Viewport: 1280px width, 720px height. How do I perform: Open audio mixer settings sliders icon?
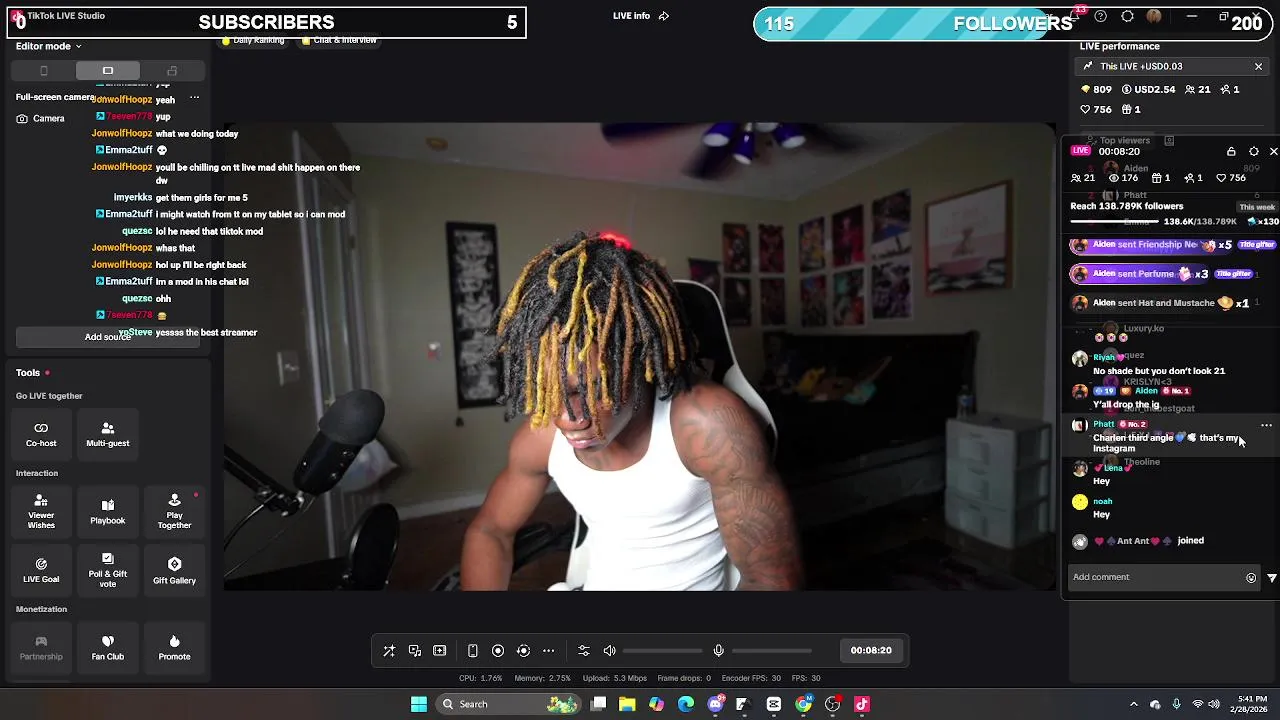point(584,651)
